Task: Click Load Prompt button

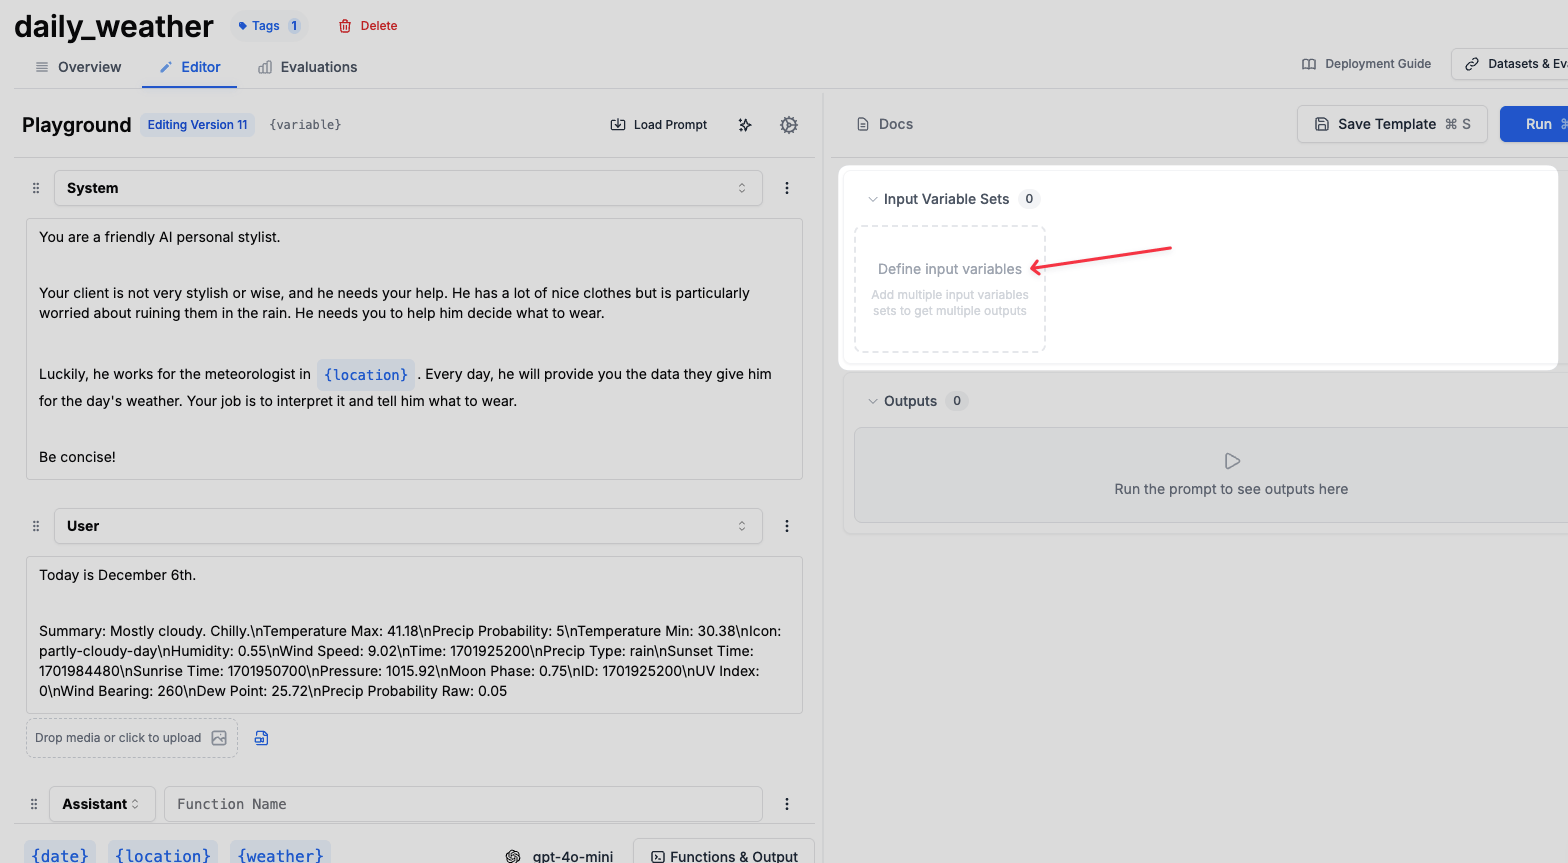Action: tap(659, 125)
